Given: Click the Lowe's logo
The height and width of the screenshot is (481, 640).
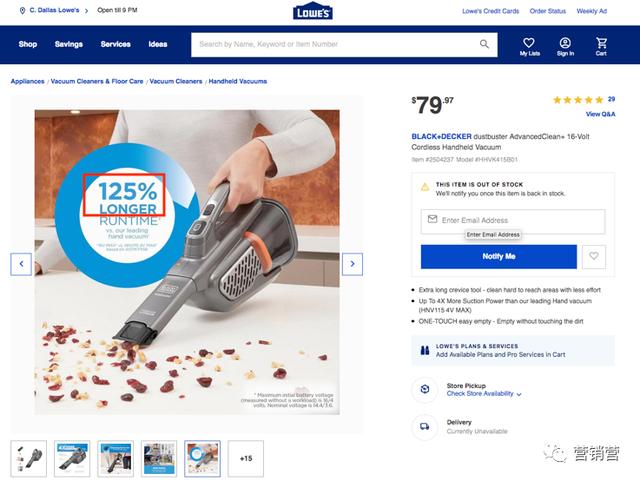Looking at the screenshot, I should 313,12.
